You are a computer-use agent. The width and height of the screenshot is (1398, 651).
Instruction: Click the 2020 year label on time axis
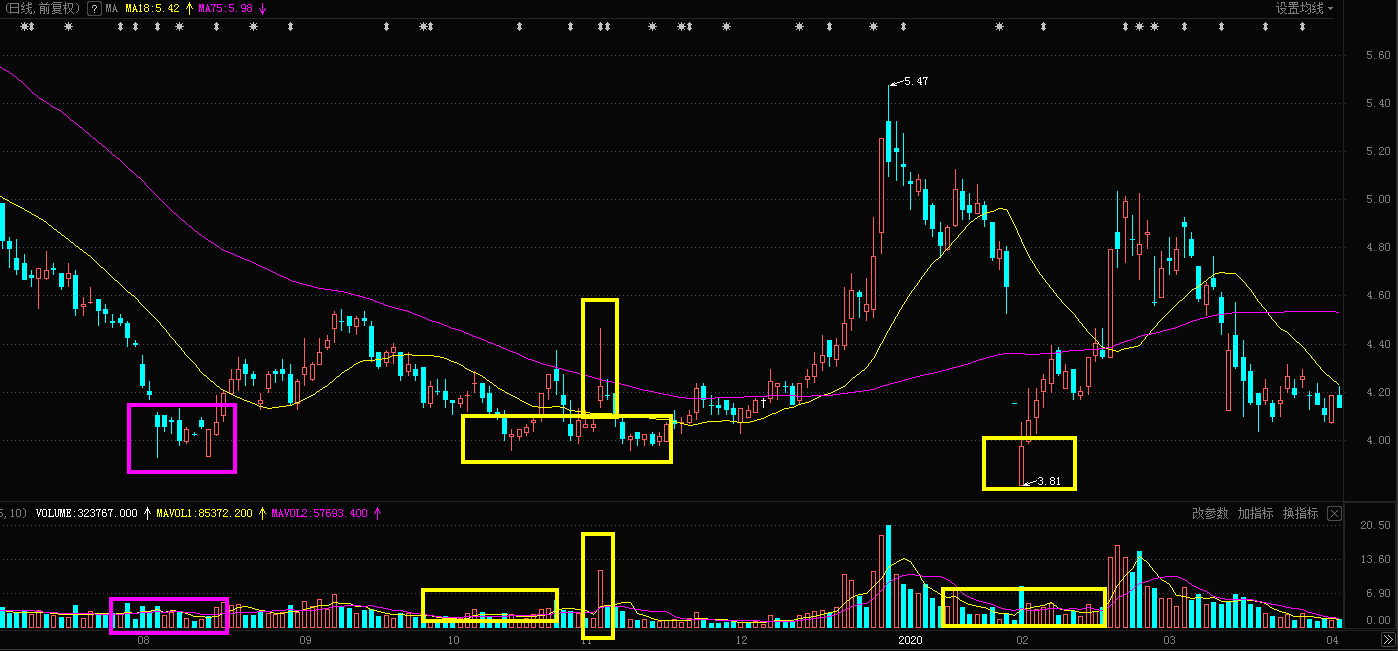click(908, 639)
